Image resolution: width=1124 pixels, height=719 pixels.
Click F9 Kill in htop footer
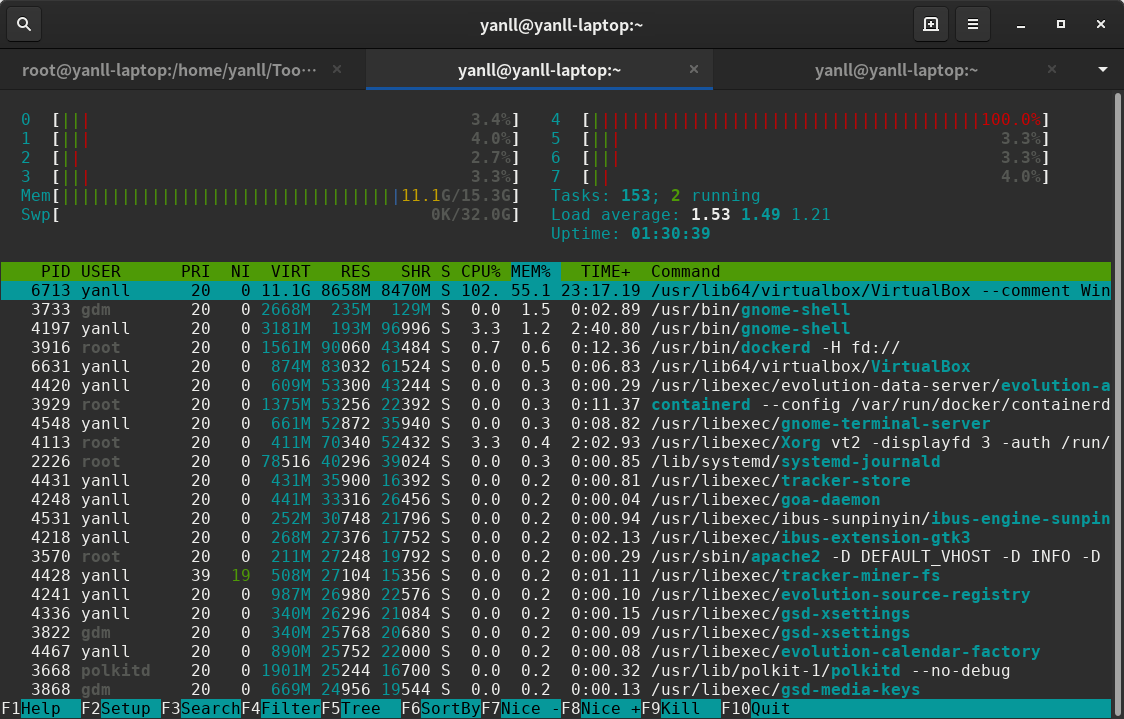[x=681, y=709]
